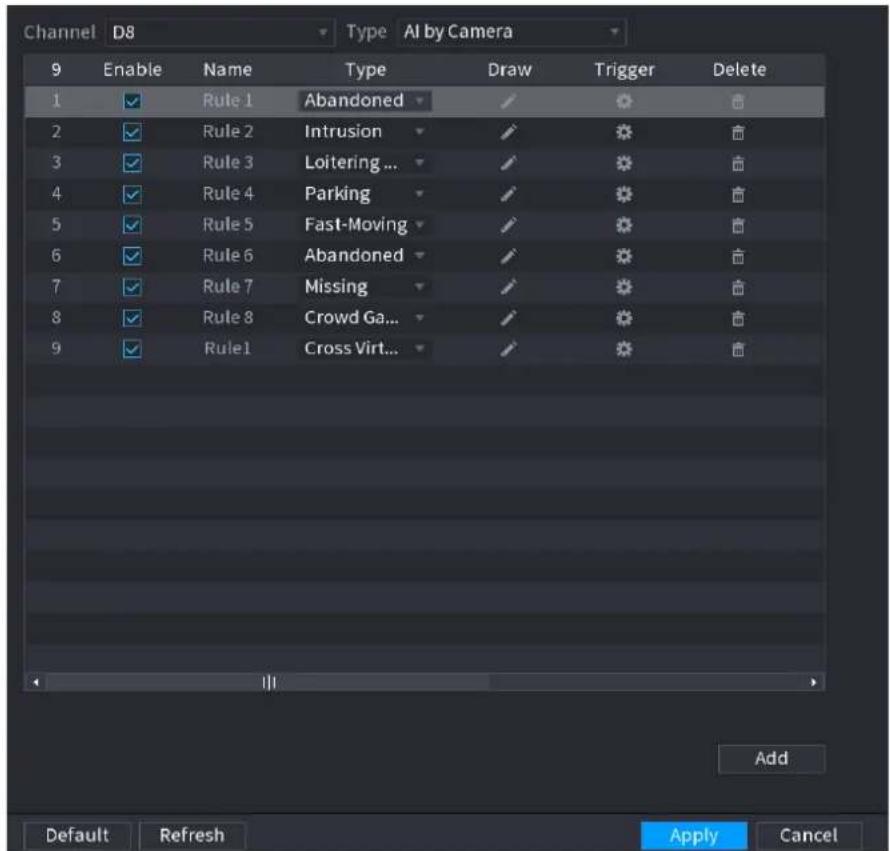Screen dimensions: 890x851
Task: Disable Rule 3 checkbox
Action: click(x=132, y=164)
